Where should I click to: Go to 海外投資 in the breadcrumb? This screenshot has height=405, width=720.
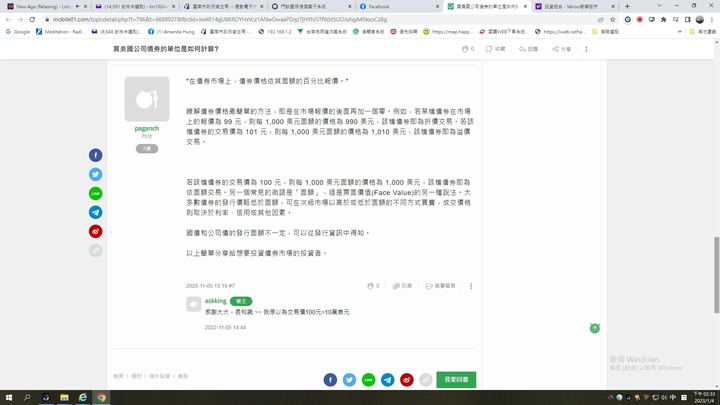click(159, 376)
